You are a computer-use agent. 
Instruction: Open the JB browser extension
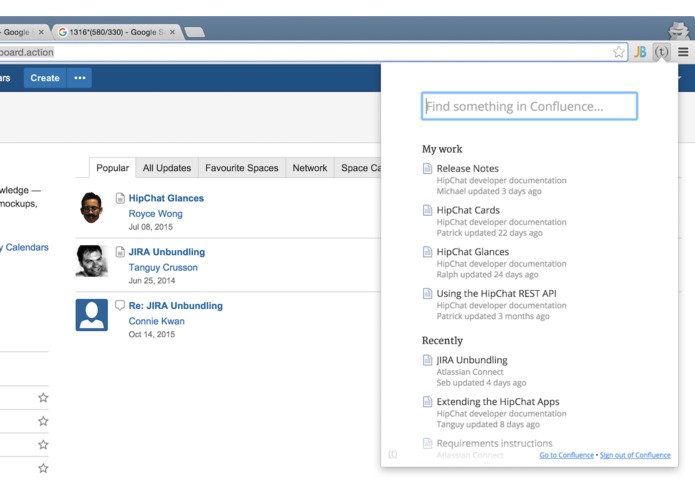pyautogui.click(x=640, y=52)
